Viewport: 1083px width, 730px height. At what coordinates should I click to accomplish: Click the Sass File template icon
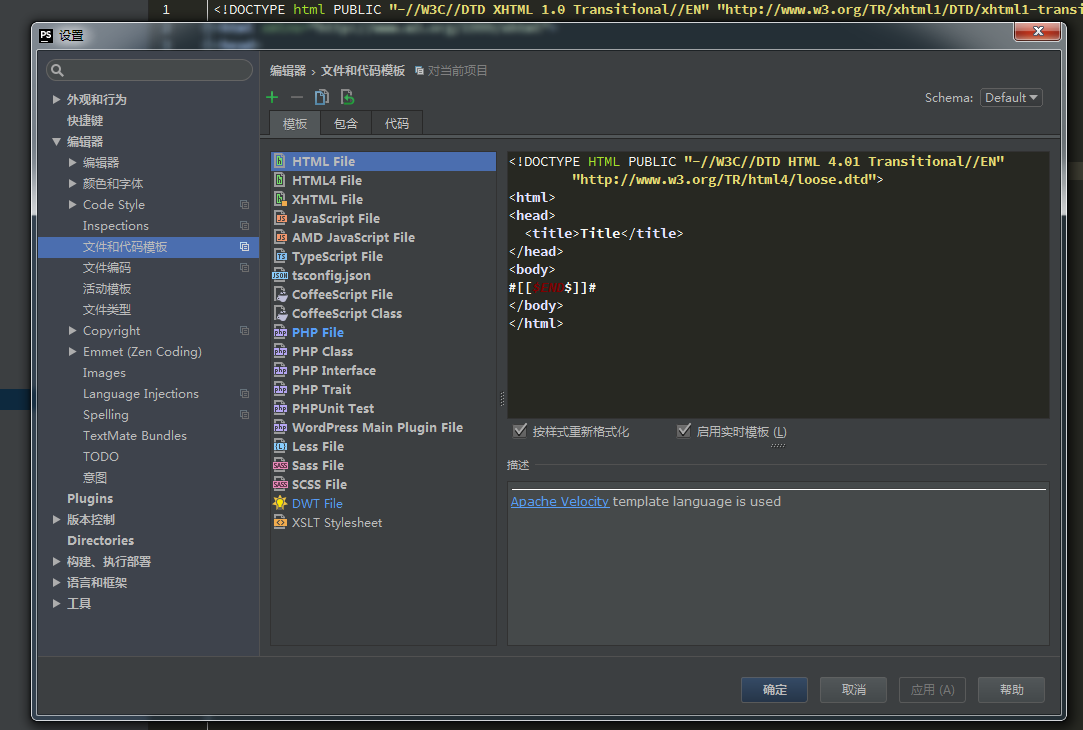(x=280, y=465)
